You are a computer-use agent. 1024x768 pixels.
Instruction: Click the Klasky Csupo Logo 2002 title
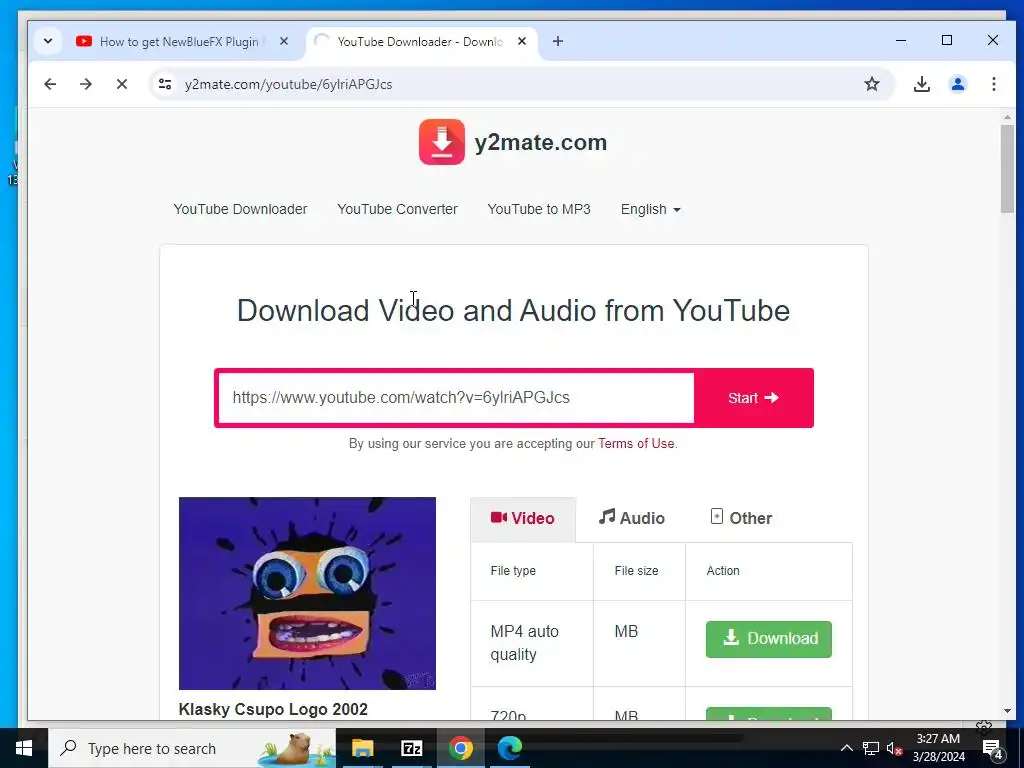coord(273,709)
